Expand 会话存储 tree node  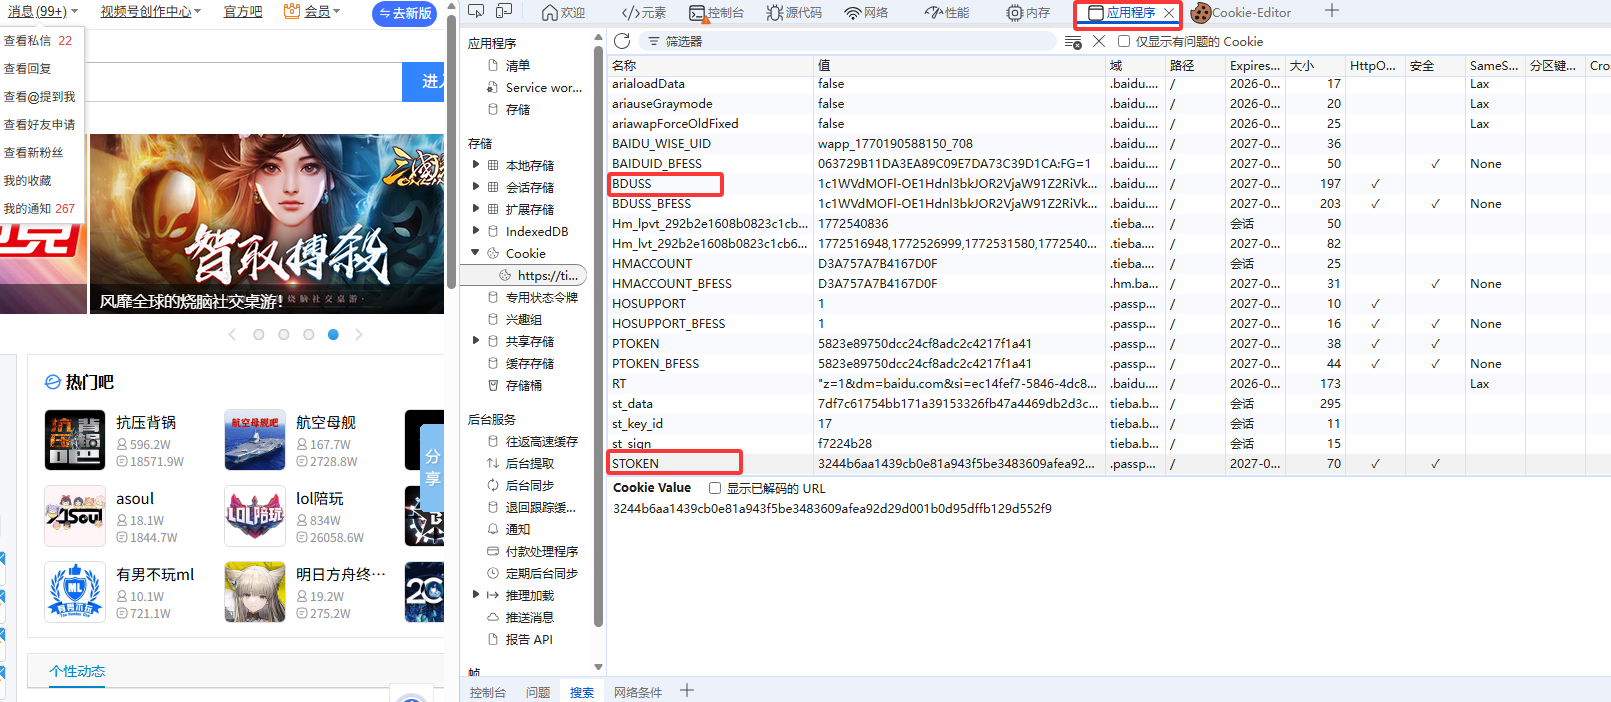point(475,187)
